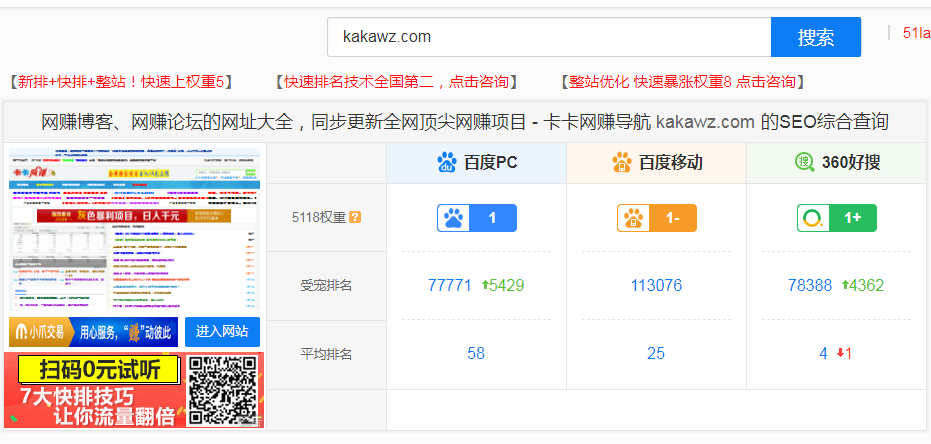Click the orange 百度移动 weight badge 1-

657,218
